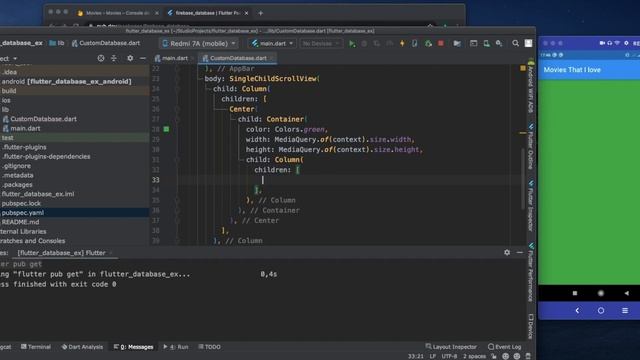Click the Profile toolbar icon

[389, 43]
